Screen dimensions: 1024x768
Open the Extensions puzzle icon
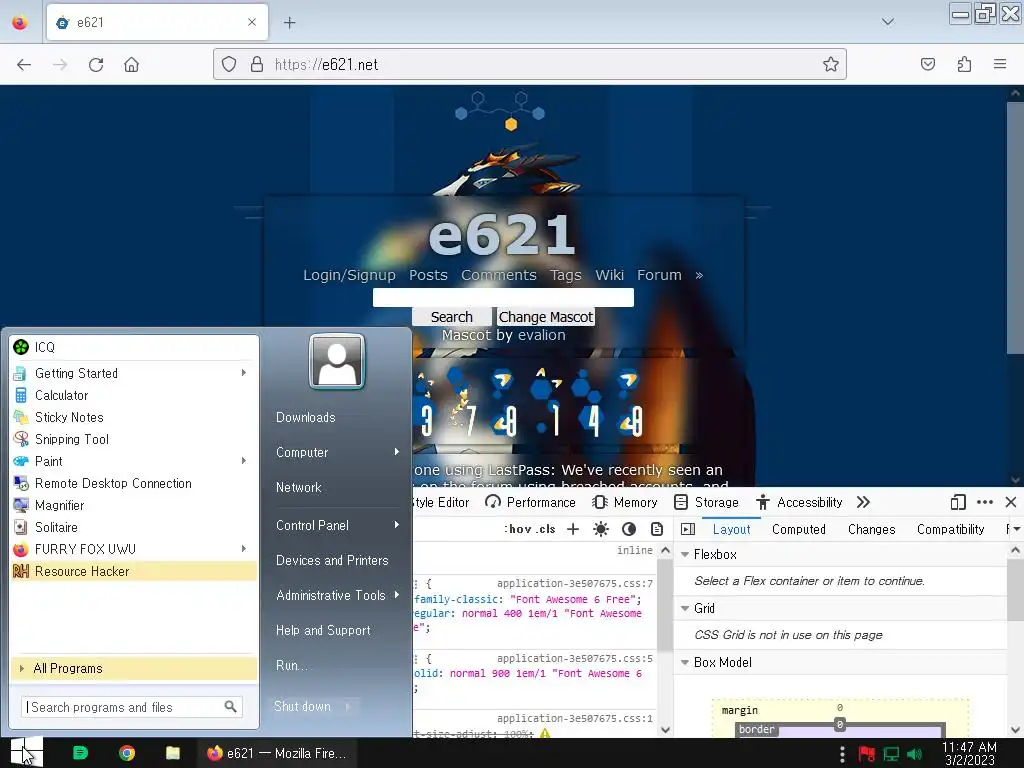pyautogui.click(x=964, y=64)
